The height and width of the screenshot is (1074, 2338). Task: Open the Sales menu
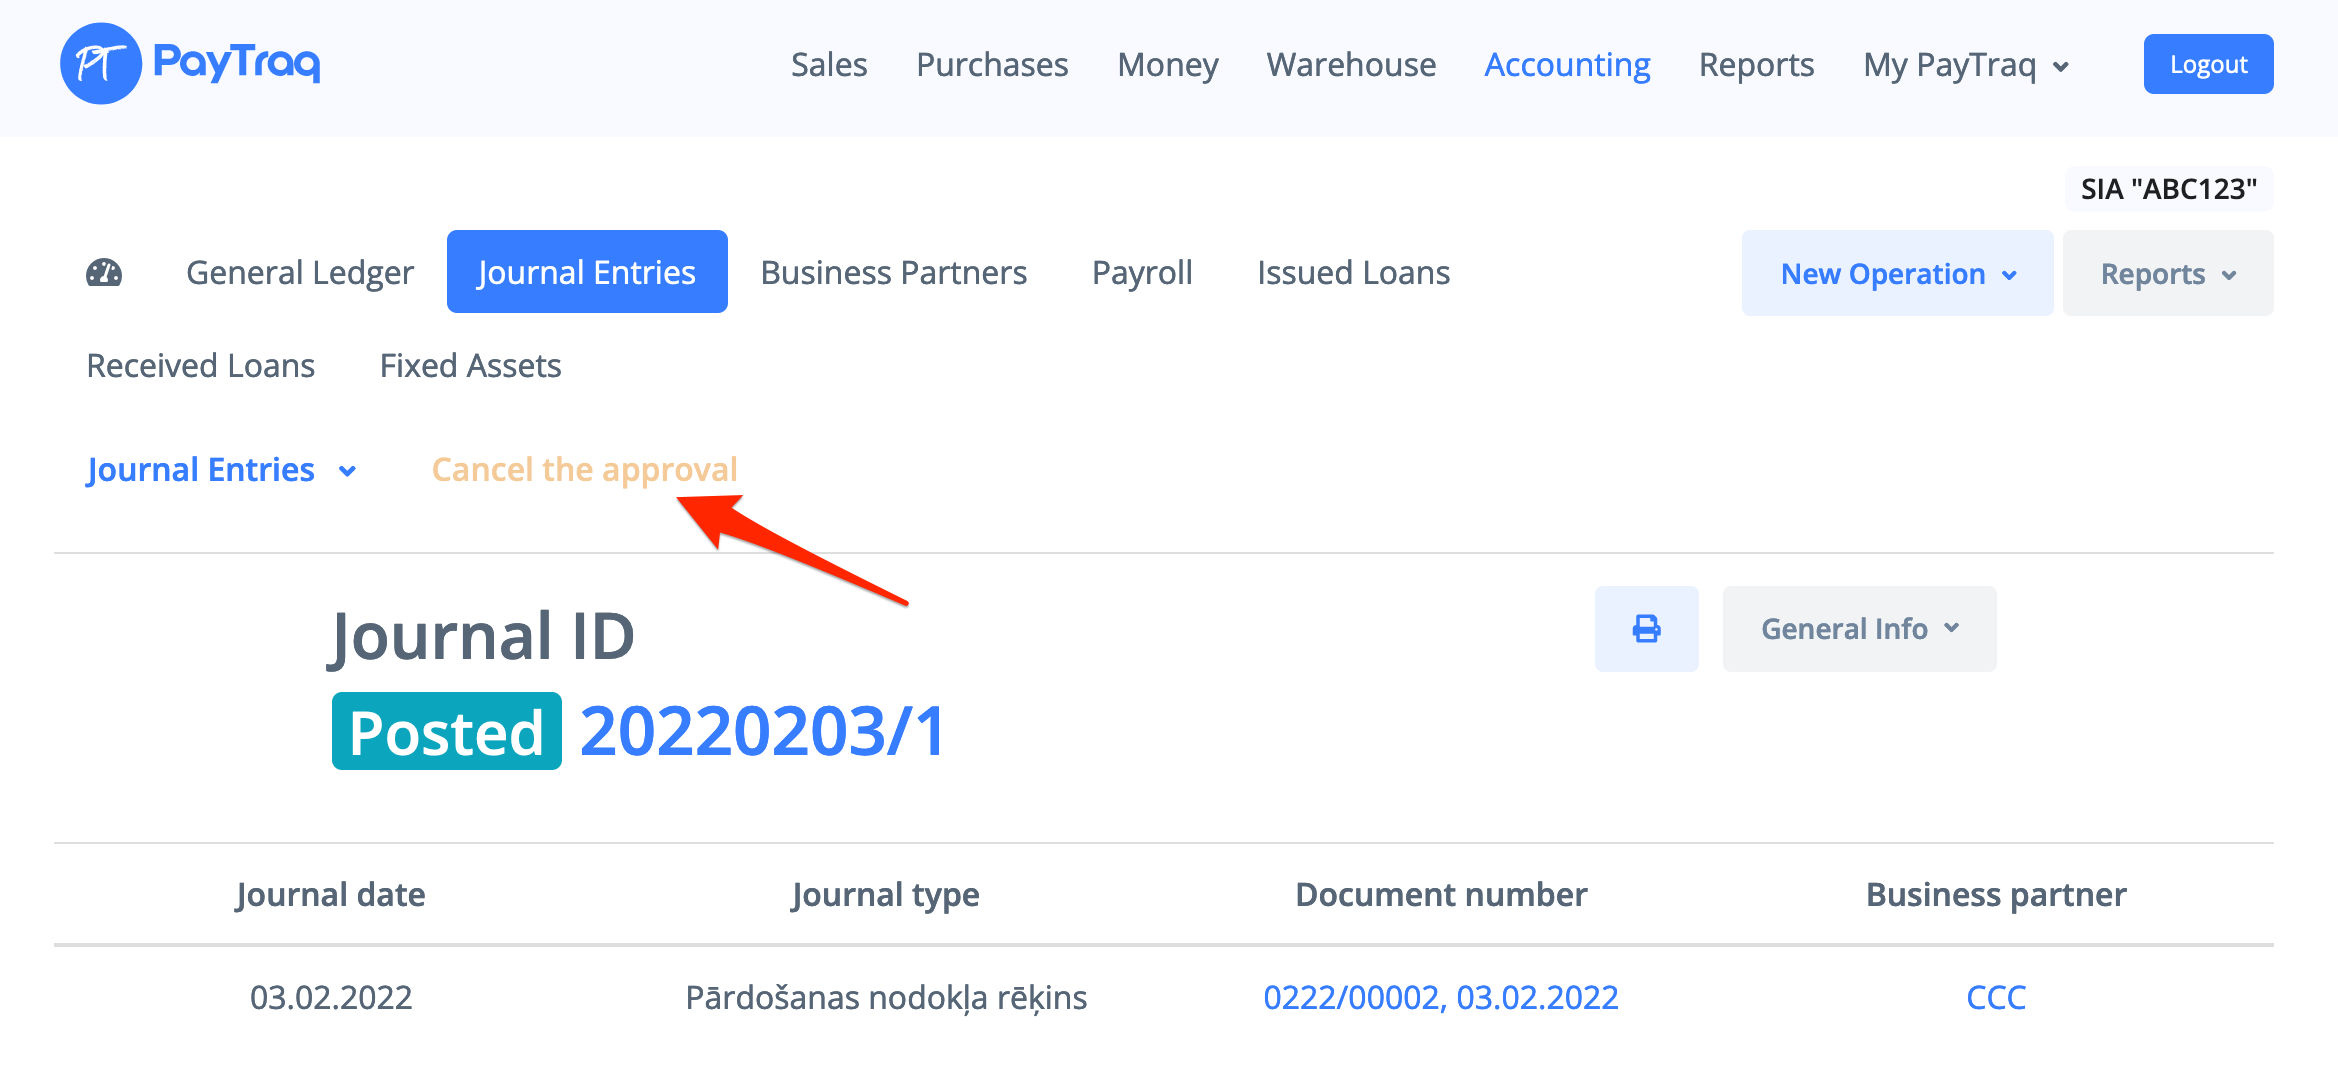[x=829, y=65]
